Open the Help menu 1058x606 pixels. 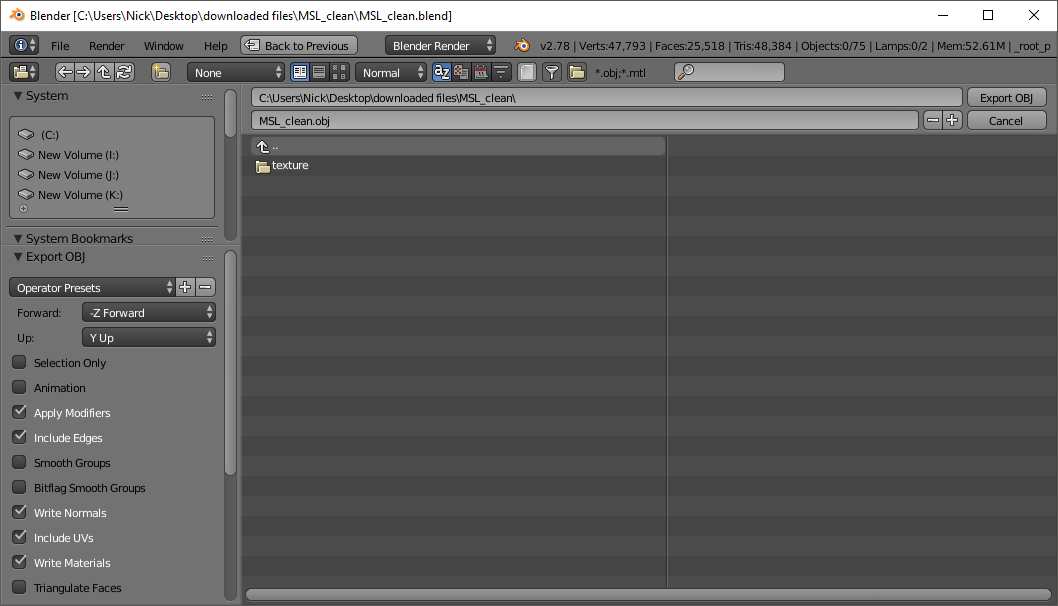pyautogui.click(x=216, y=46)
